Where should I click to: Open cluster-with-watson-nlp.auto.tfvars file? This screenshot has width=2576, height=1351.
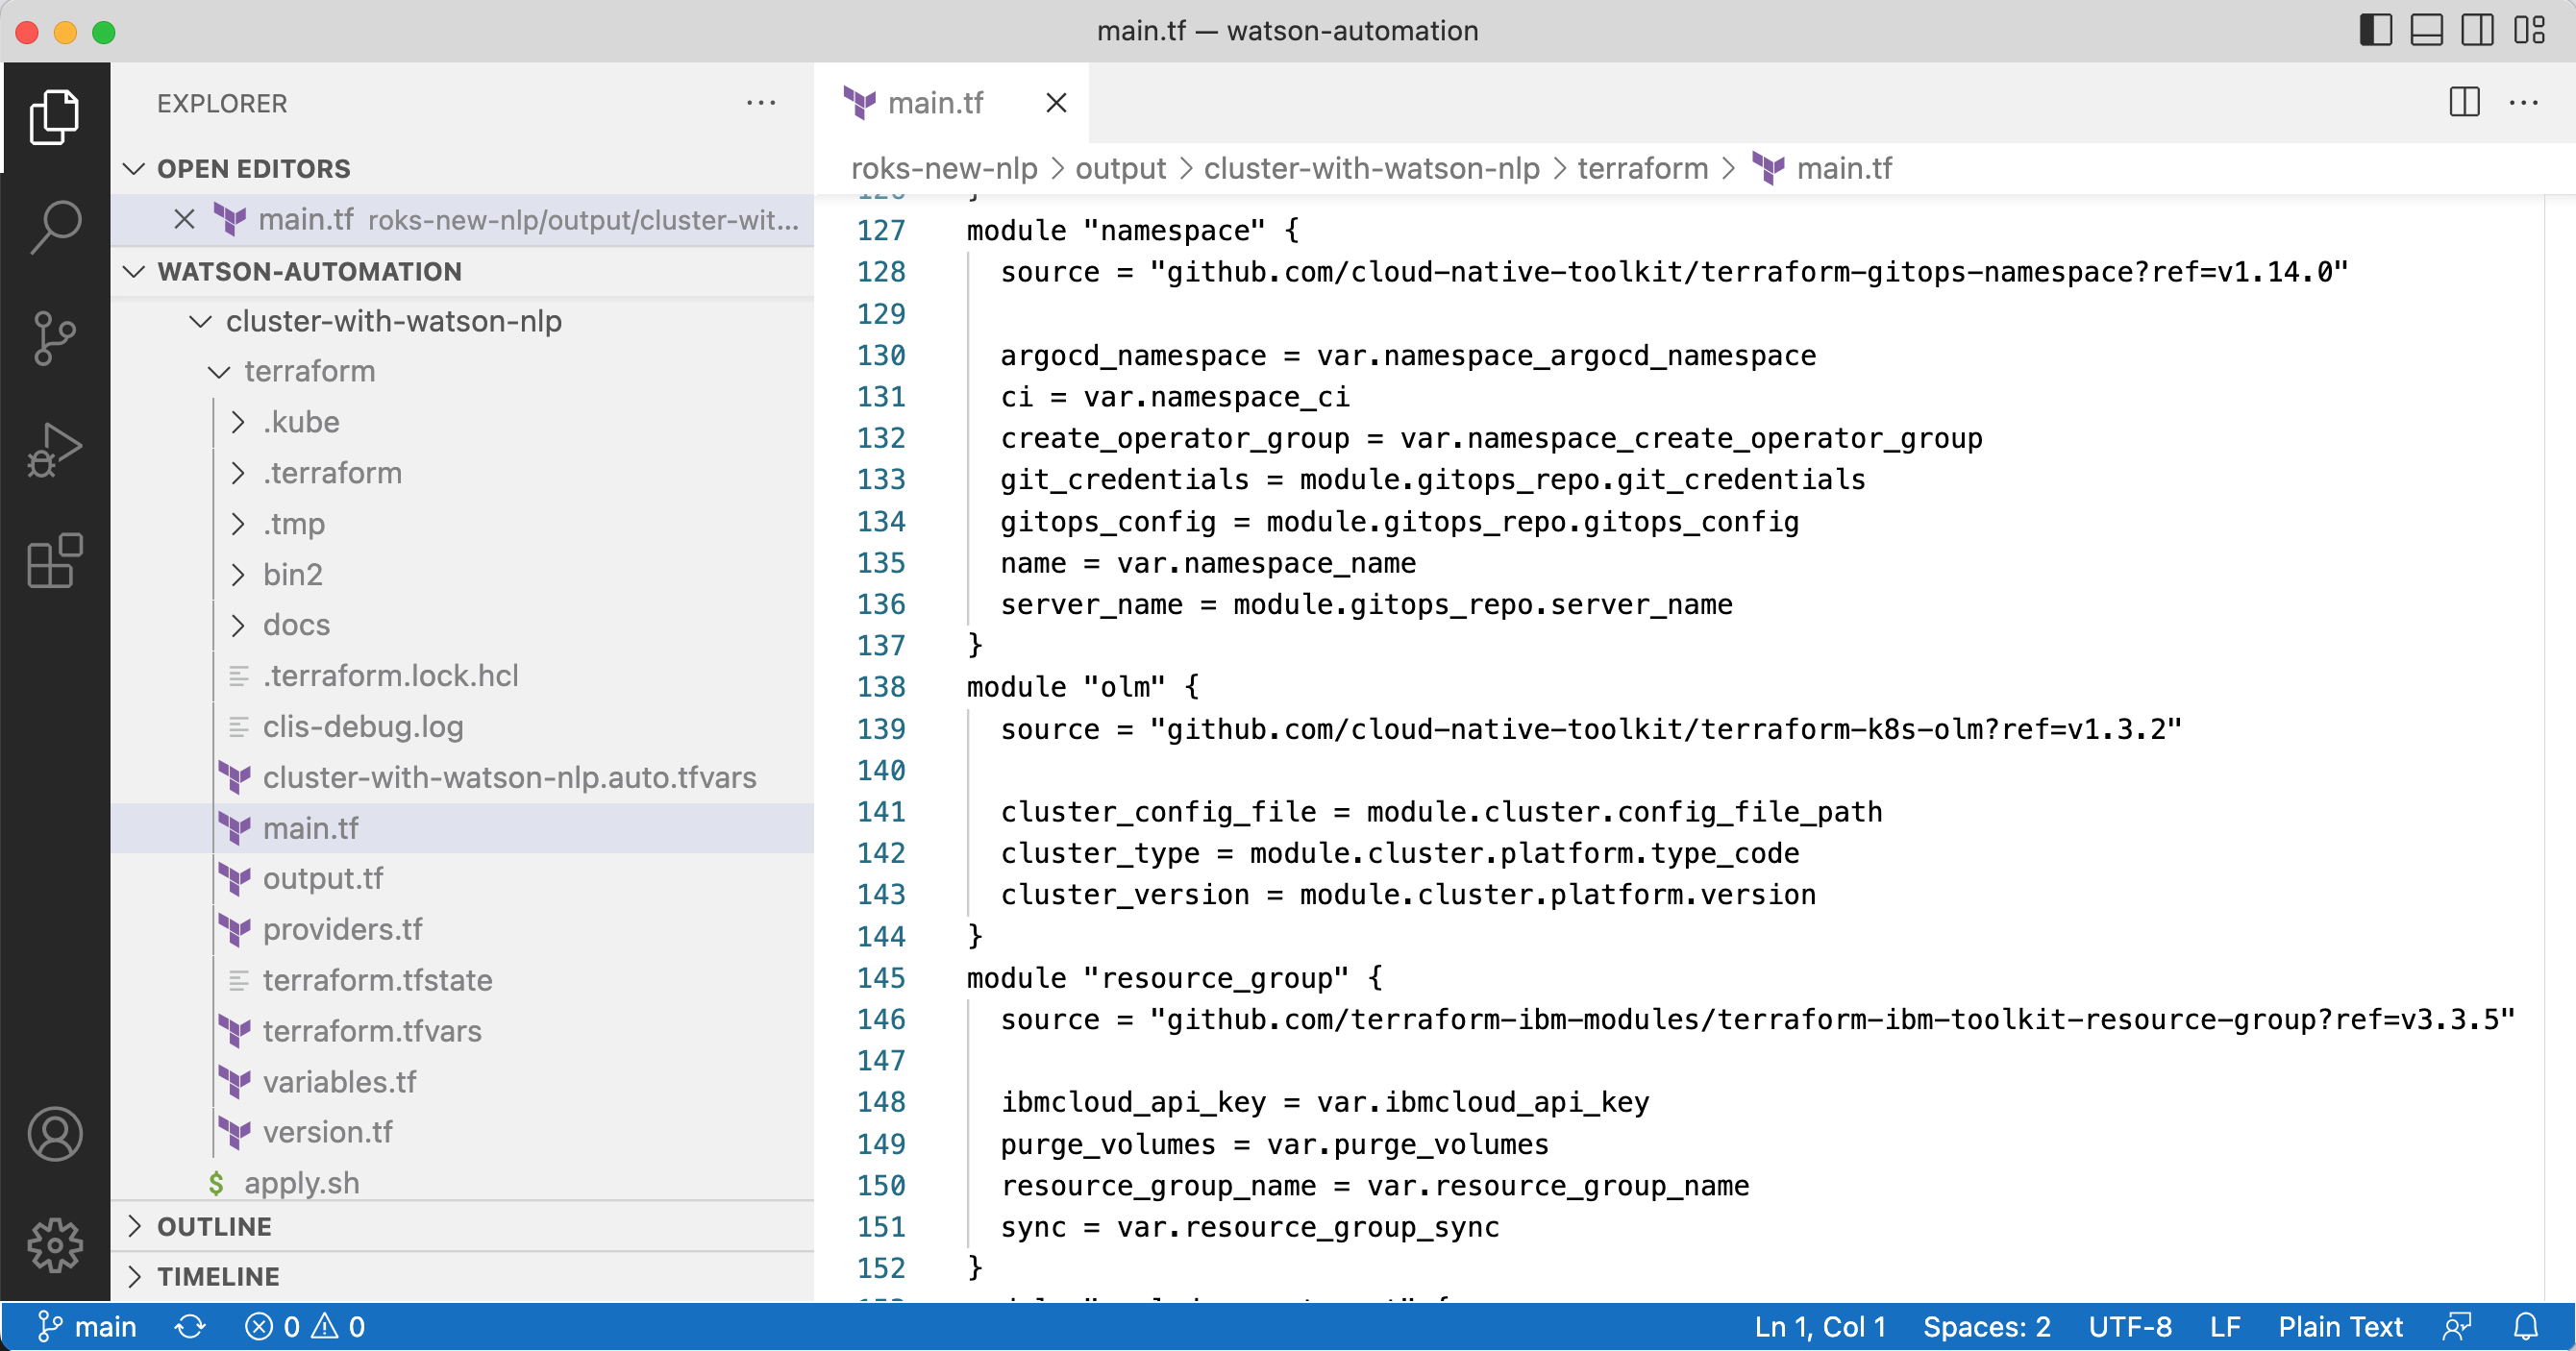point(462,777)
